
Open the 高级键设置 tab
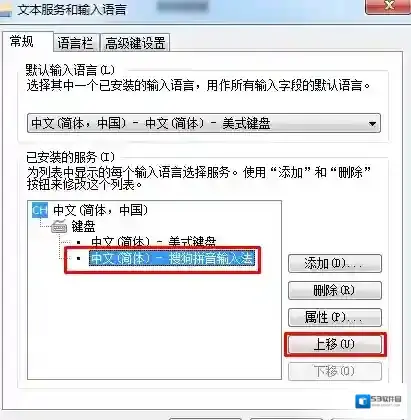135,43
